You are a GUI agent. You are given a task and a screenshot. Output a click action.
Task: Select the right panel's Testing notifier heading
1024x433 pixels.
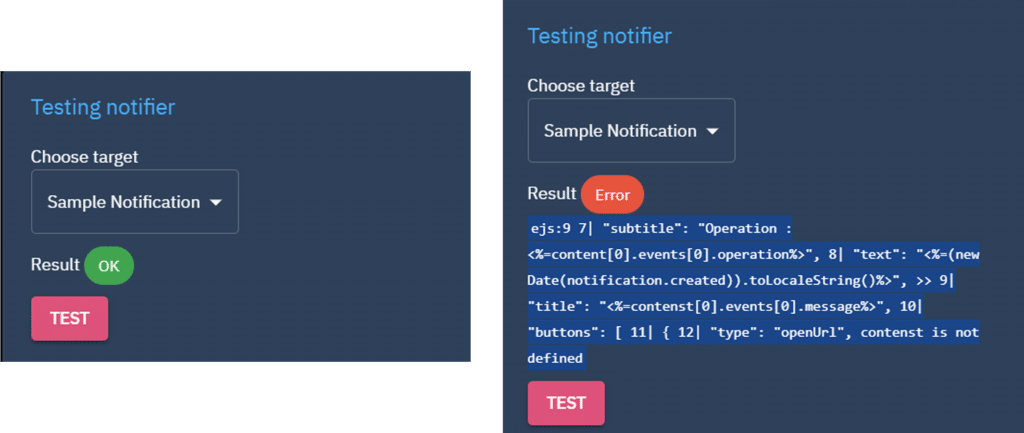click(x=599, y=36)
